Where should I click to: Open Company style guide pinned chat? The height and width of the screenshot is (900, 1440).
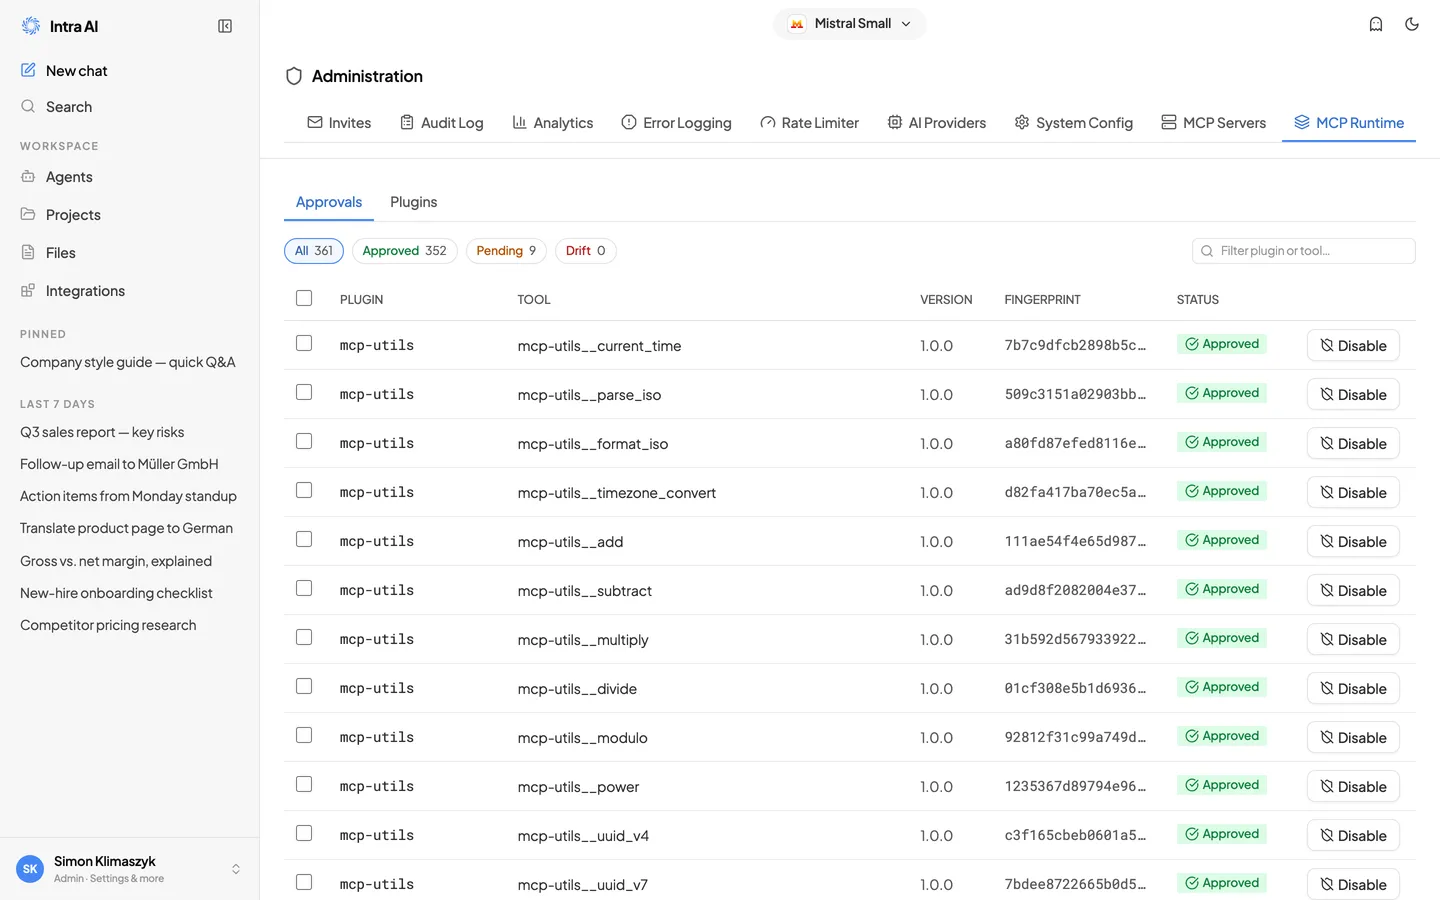point(128,362)
